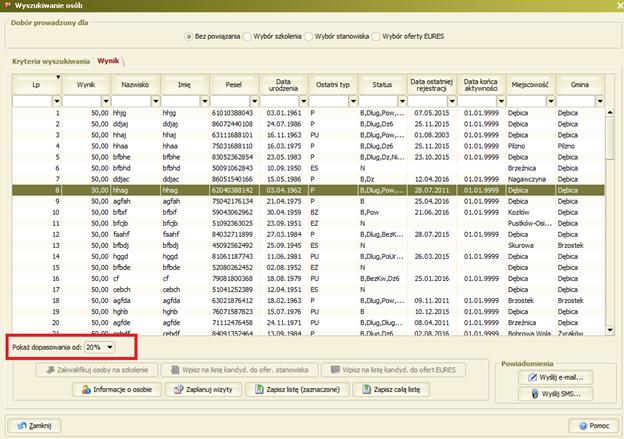
Task: Click the 'Zaplanuj wizyty' button
Action: pyautogui.click(x=203, y=389)
